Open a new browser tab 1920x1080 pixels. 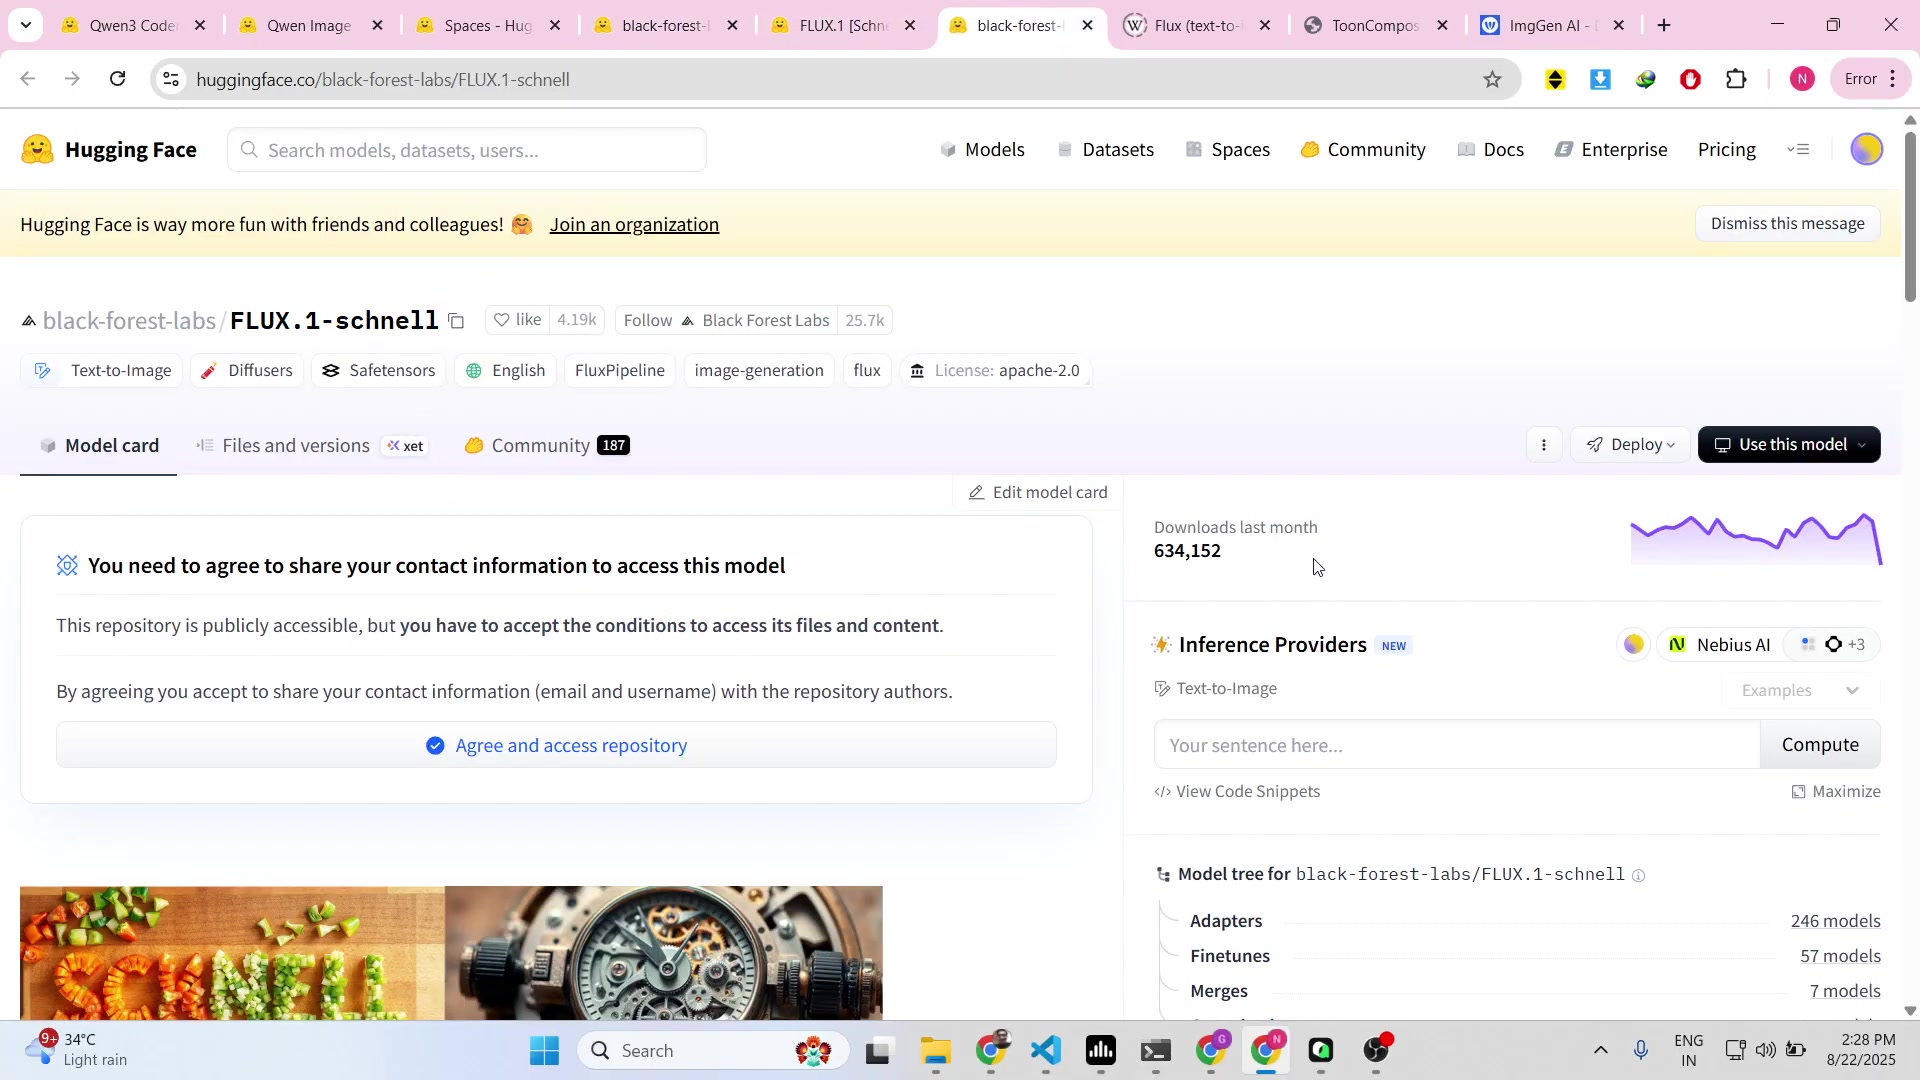click(x=1664, y=25)
